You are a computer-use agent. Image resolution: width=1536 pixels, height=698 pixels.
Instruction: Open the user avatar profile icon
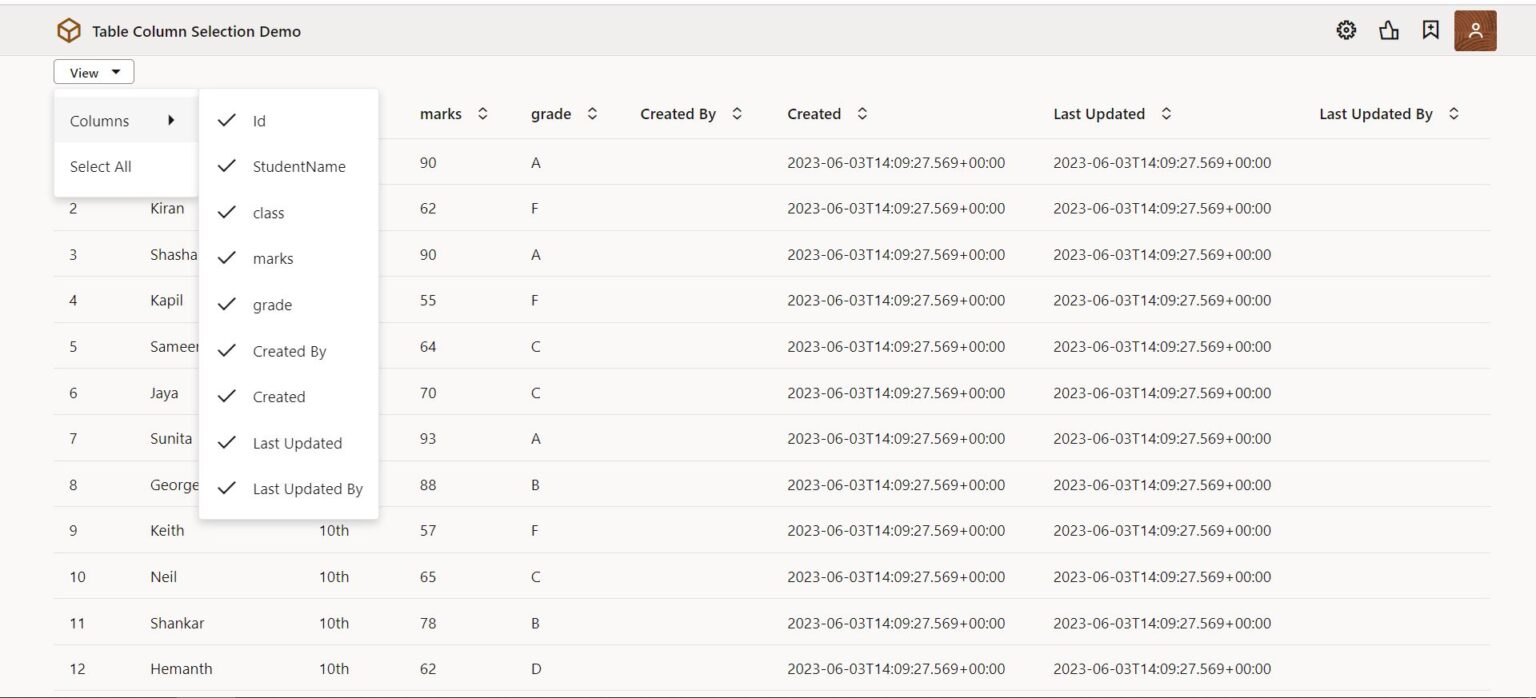coord(1475,30)
